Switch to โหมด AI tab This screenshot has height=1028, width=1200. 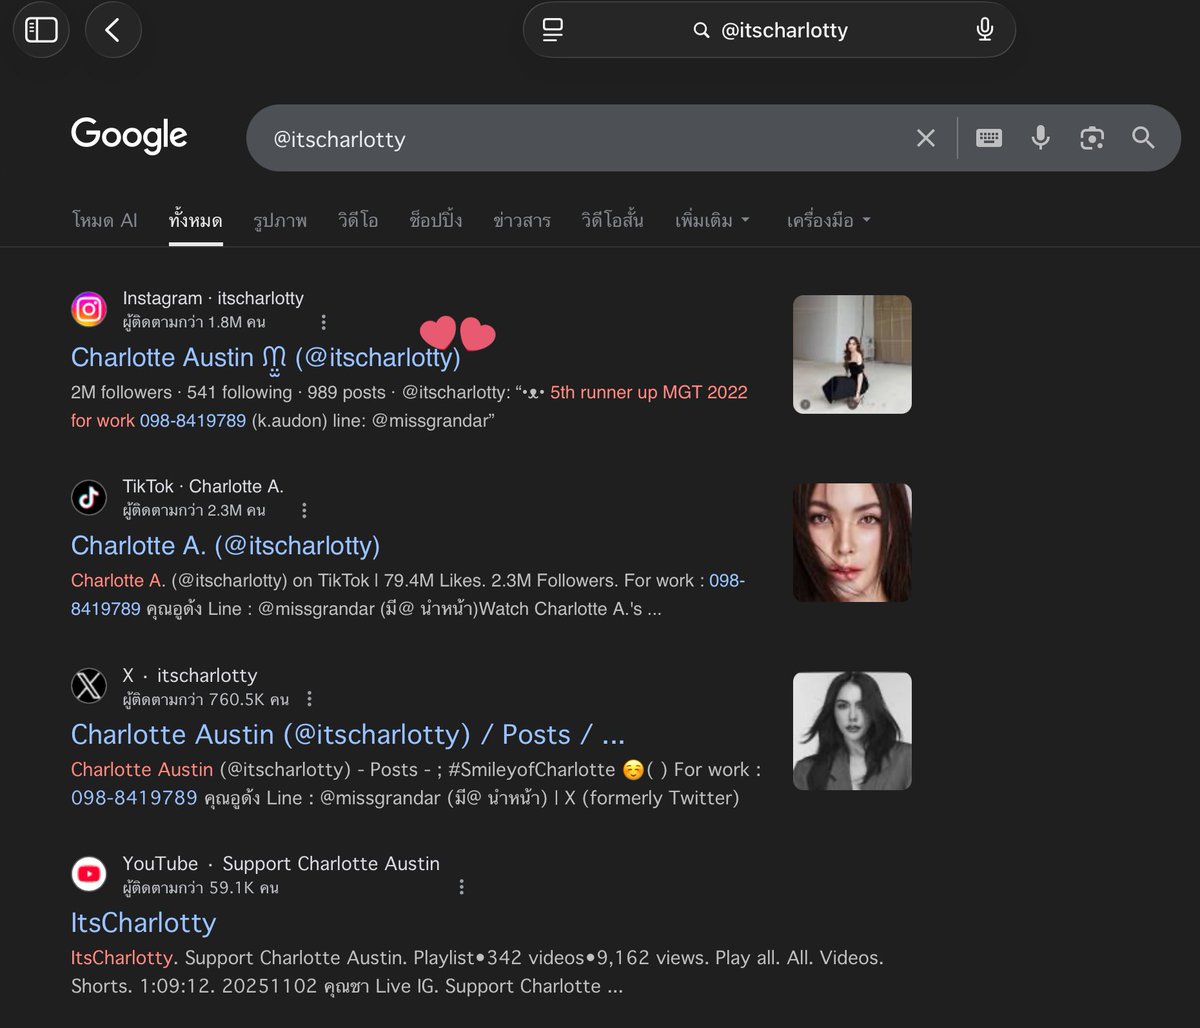tap(105, 220)
